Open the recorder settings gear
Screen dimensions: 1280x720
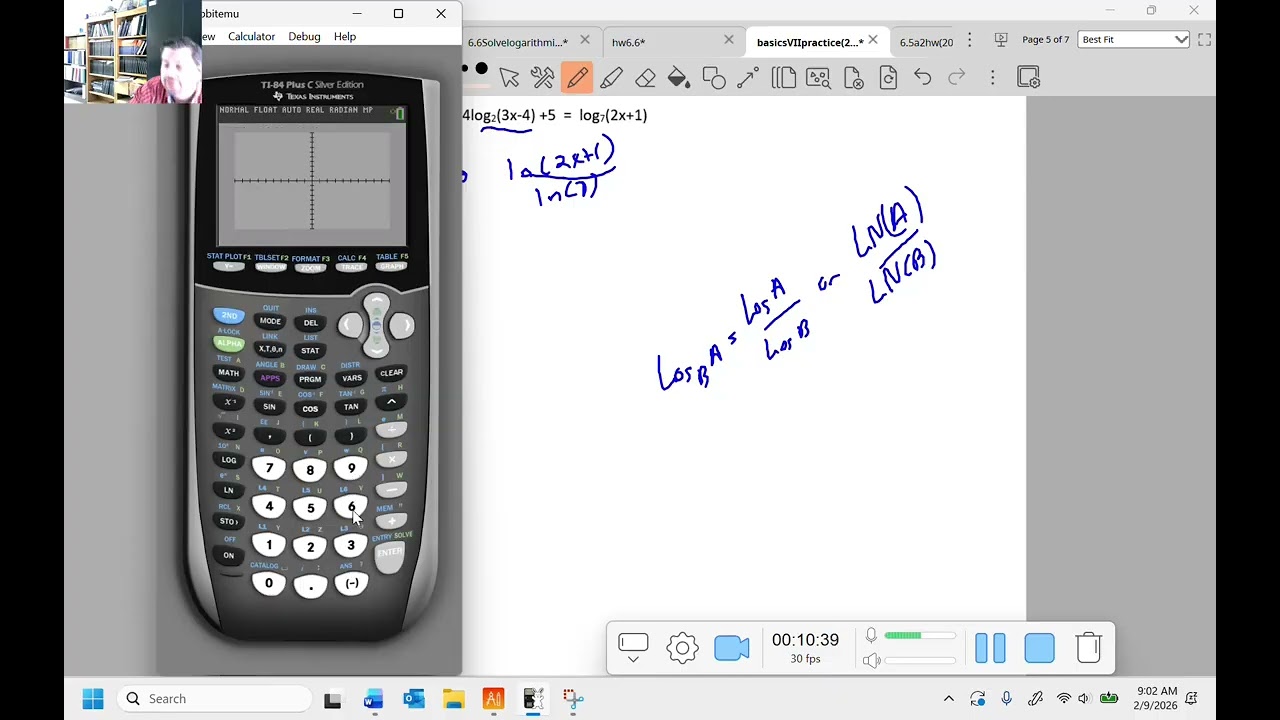[x=682, y=648]
